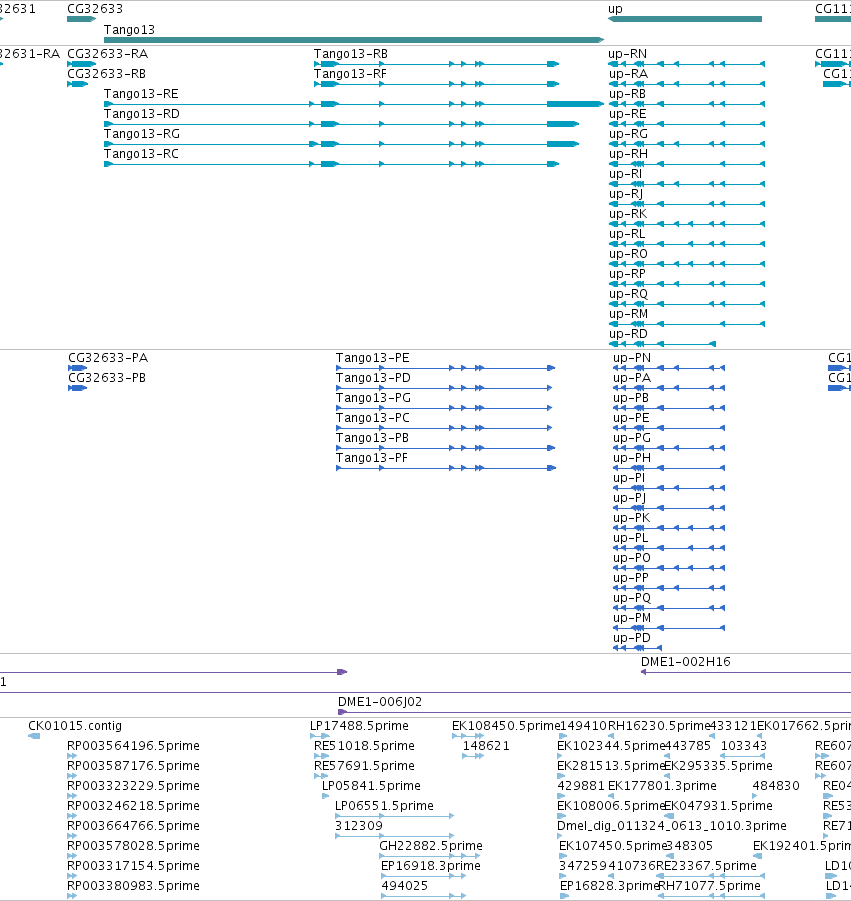
Task: Select the DME1-006J02 clone
Action: click(380, 702)
